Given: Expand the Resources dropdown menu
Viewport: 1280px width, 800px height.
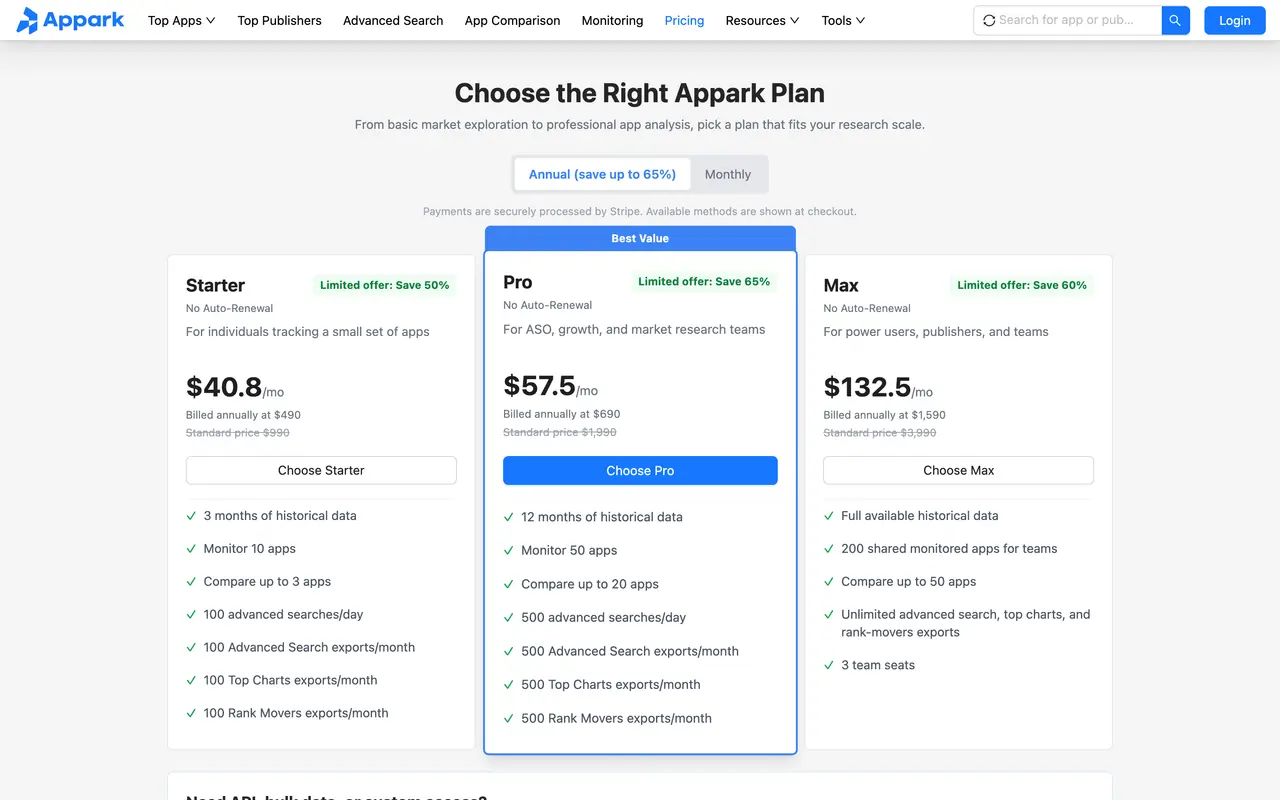Looking at the screenshot, I should point(762,20).
